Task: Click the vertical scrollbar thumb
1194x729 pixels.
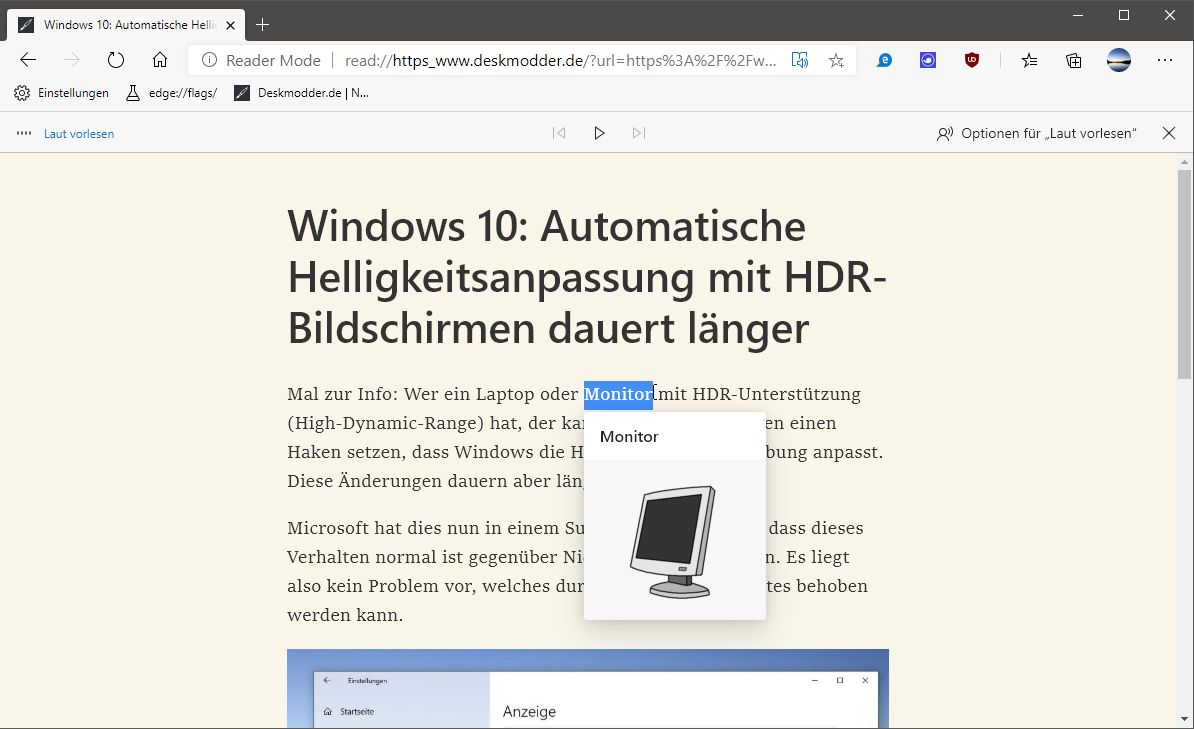Action: coord(1184,274)
